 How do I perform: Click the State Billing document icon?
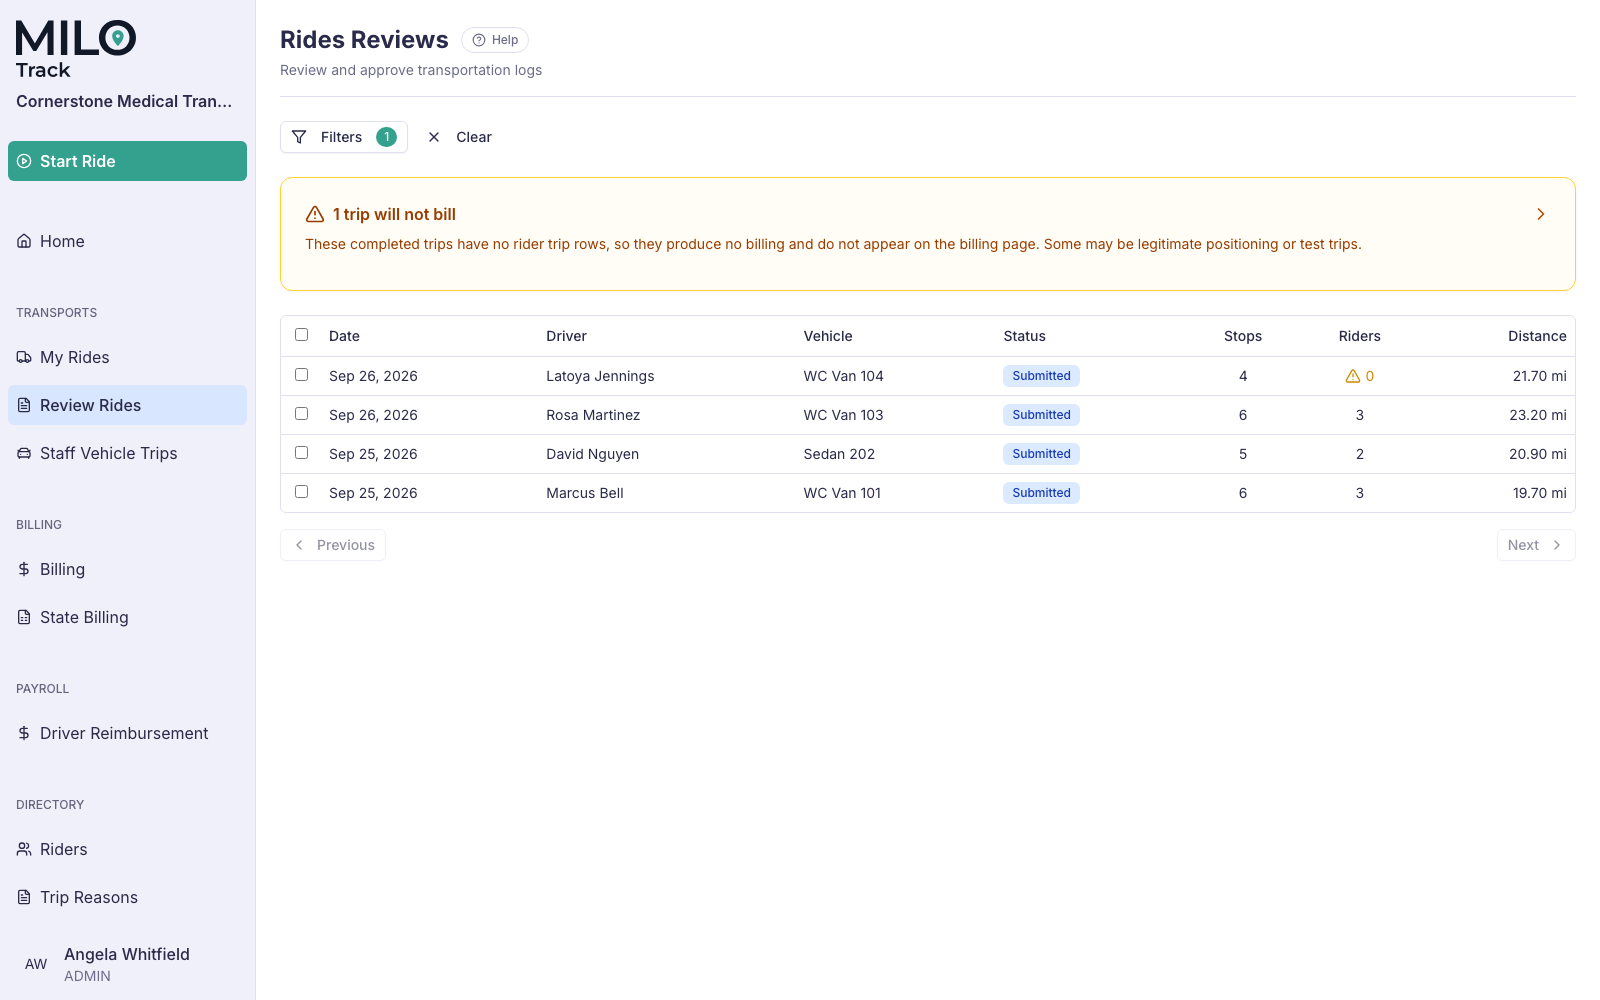pos(24,617)
